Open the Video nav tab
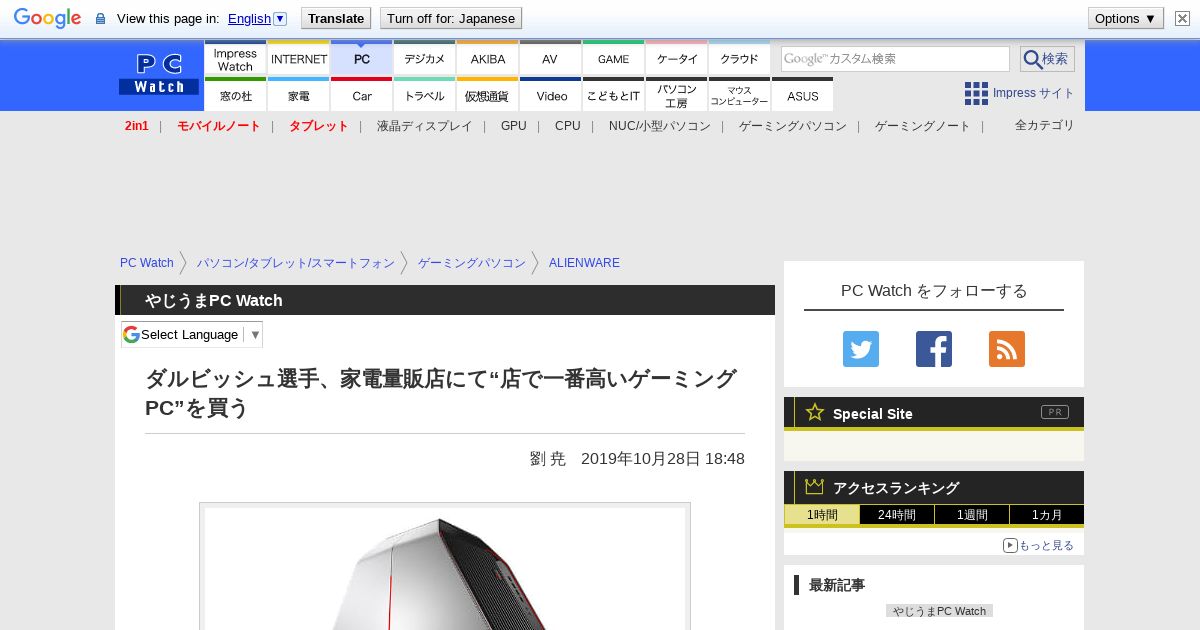 [551, 95]
